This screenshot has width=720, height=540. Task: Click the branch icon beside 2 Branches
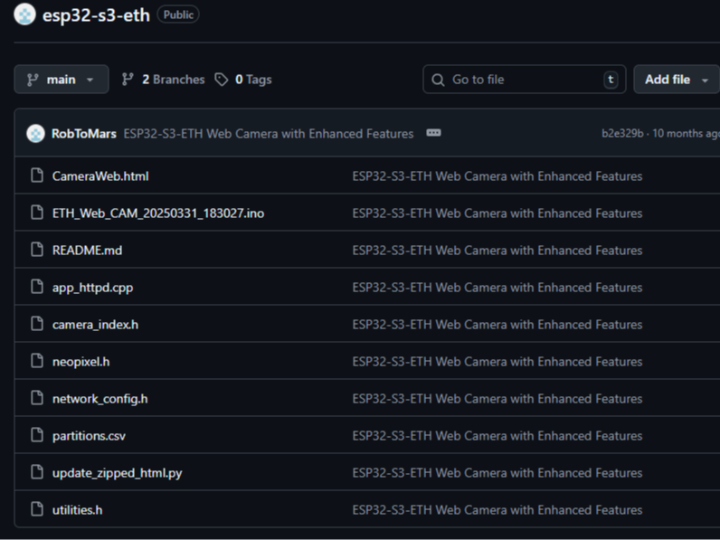click(x=128, y=80)
